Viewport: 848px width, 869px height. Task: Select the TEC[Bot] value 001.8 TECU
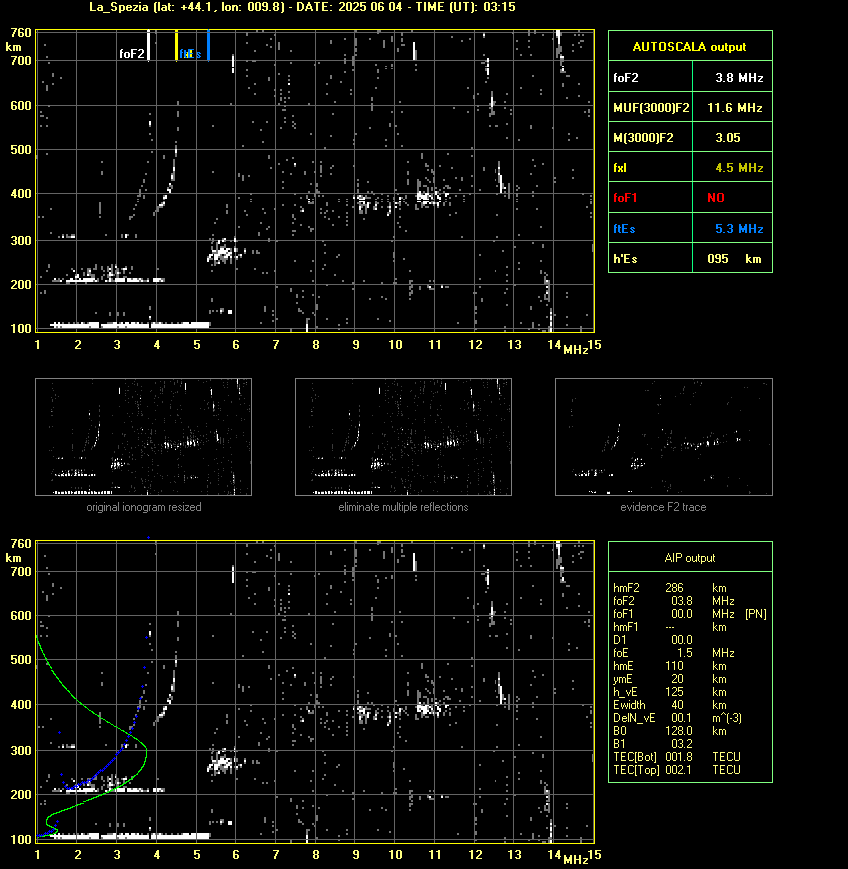(703, 757)
